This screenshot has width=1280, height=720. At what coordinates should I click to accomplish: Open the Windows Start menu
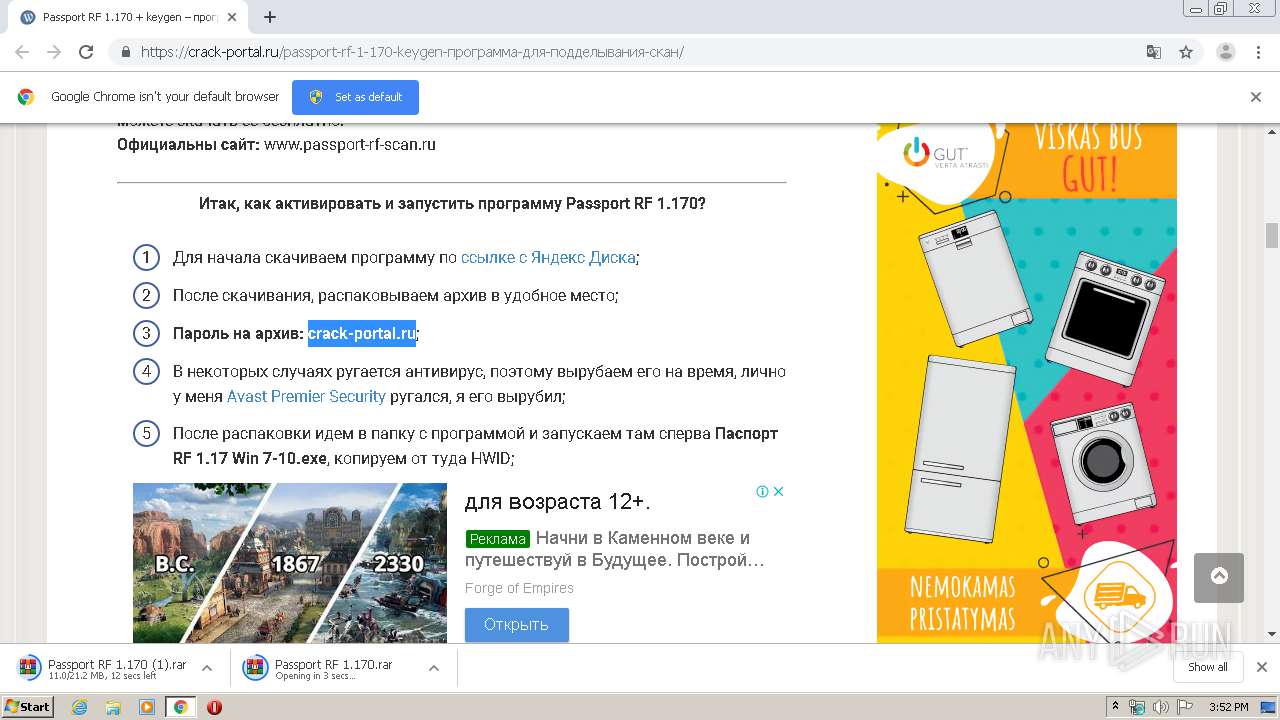click(27, 706)
